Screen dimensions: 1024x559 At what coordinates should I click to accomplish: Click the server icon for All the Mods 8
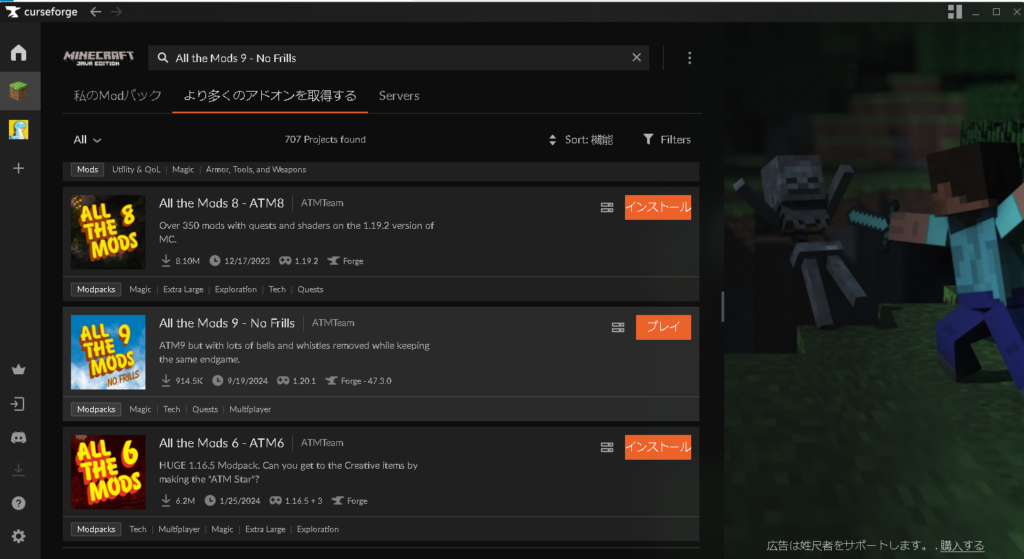(x=606, y=207)
